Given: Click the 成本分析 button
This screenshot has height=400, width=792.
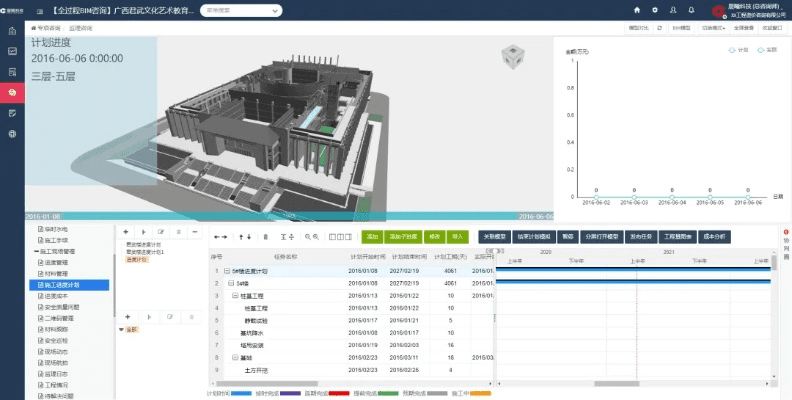Looking at the screenshot, I should 715,237.
